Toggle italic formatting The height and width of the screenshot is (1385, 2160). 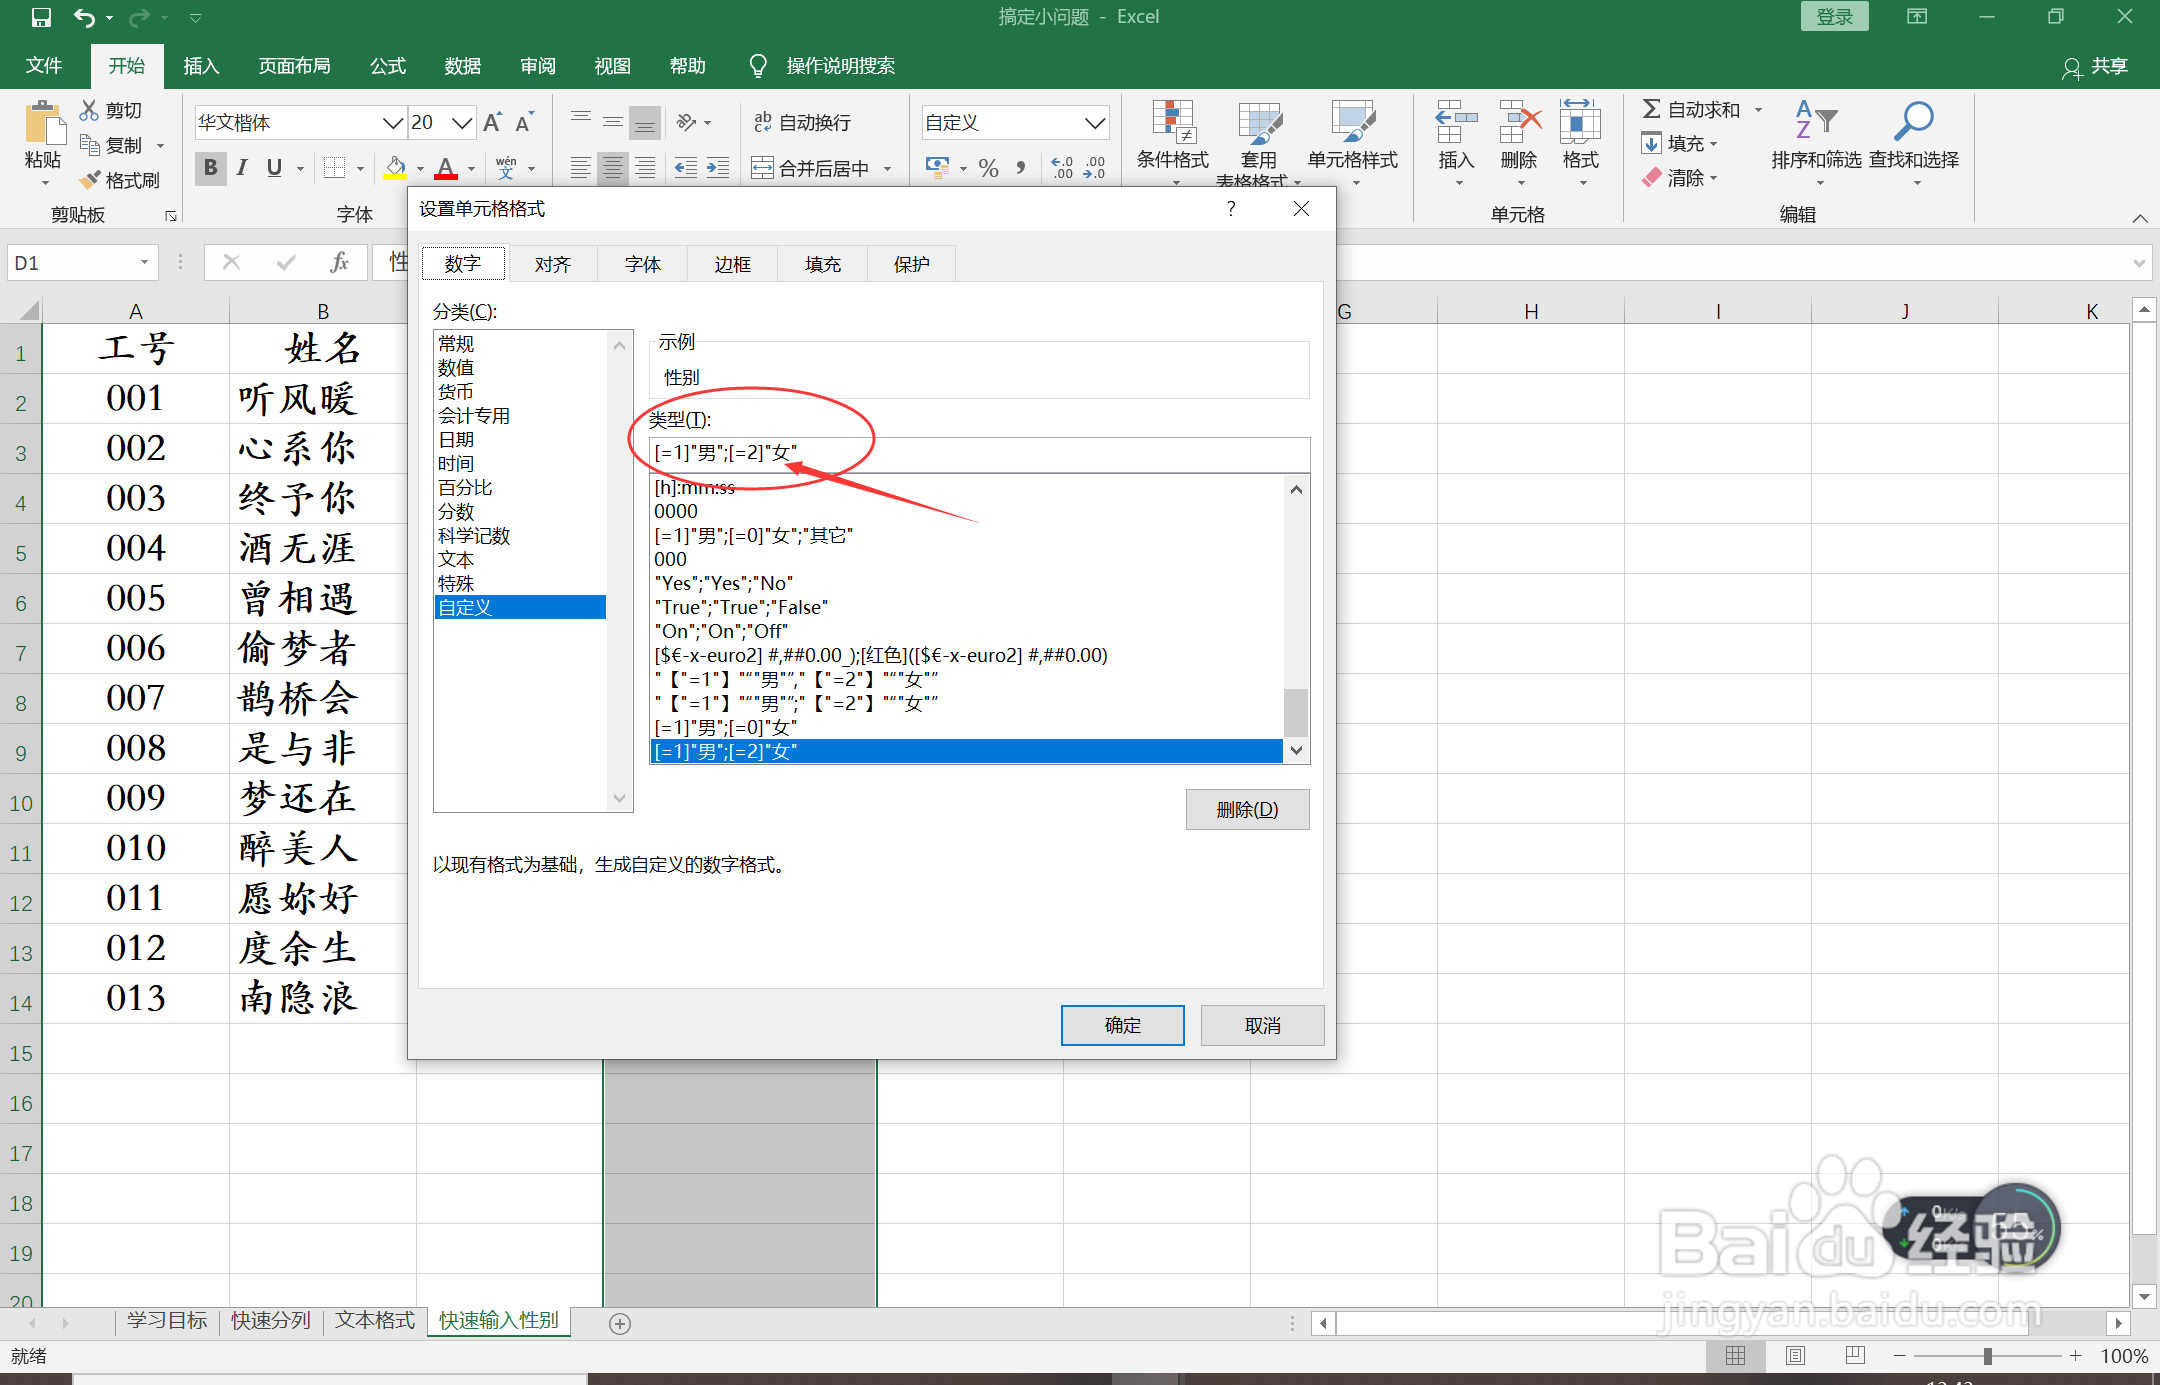point(242,168)
